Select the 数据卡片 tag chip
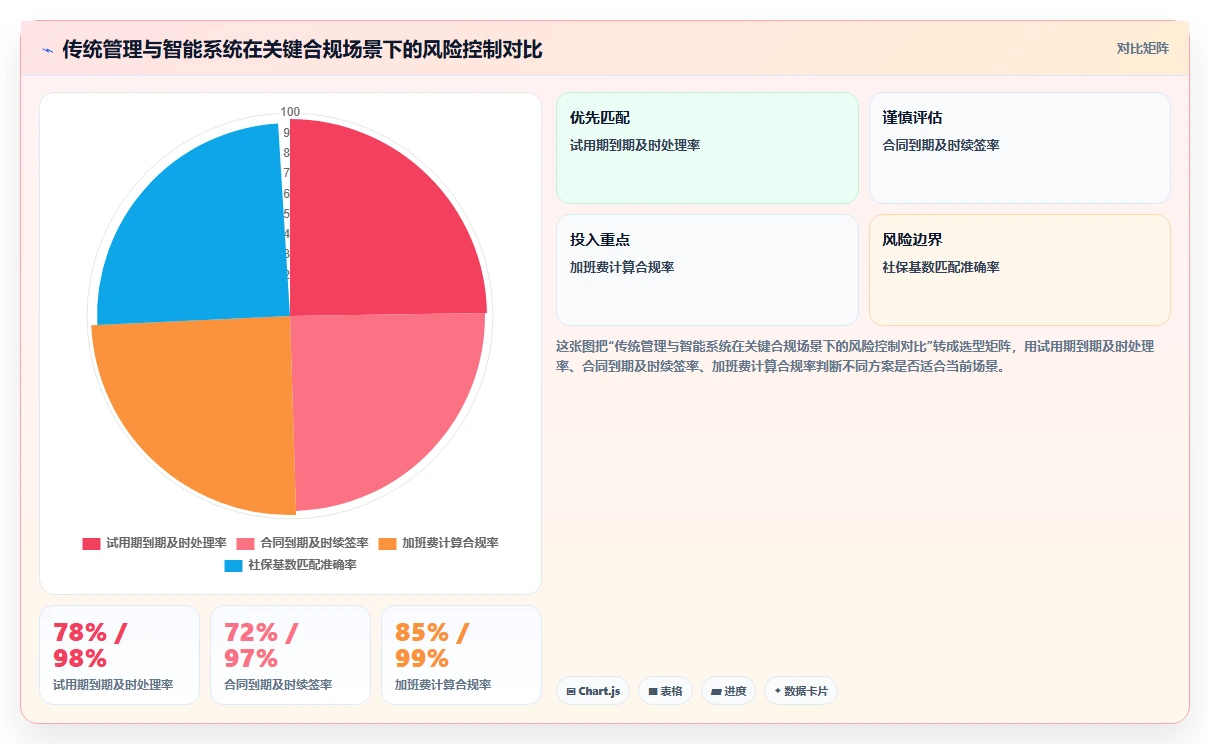Viewport: 1210px width, 744px height. click(801, 691)
